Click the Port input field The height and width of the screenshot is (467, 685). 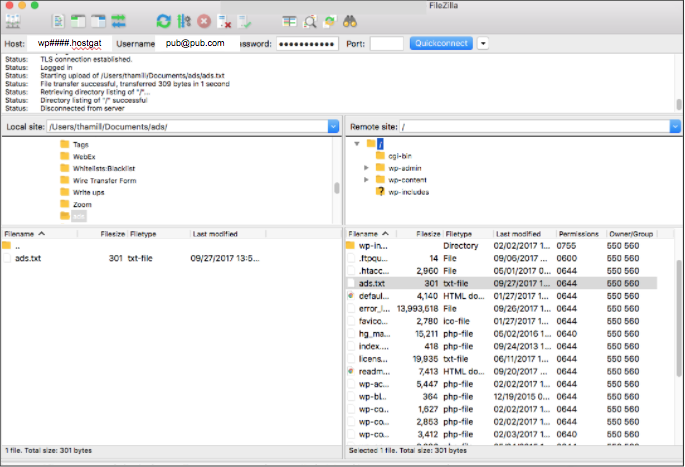click(x=386, y=44)
